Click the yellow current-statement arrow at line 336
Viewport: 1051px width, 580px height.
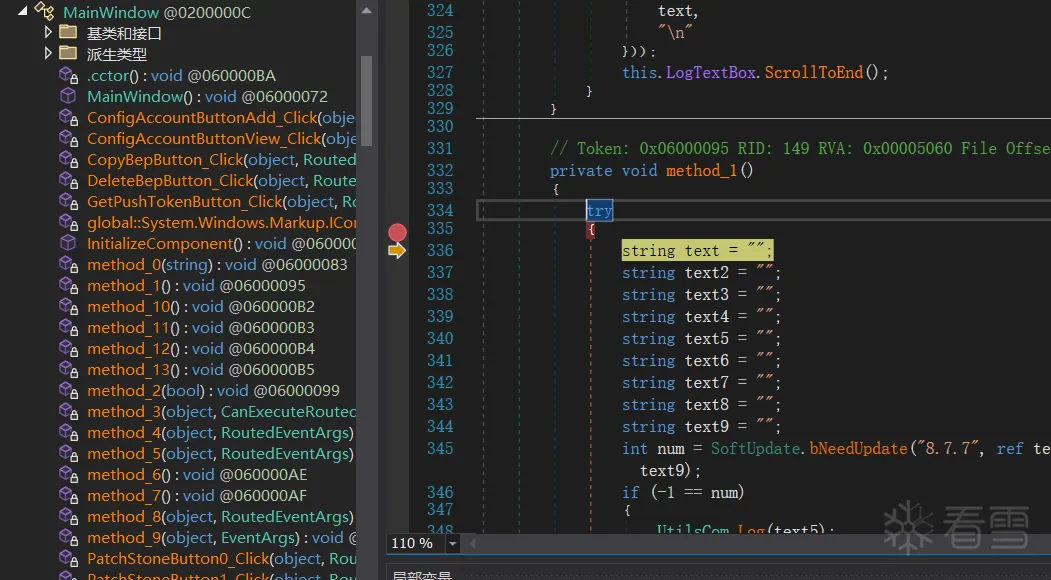397,251
